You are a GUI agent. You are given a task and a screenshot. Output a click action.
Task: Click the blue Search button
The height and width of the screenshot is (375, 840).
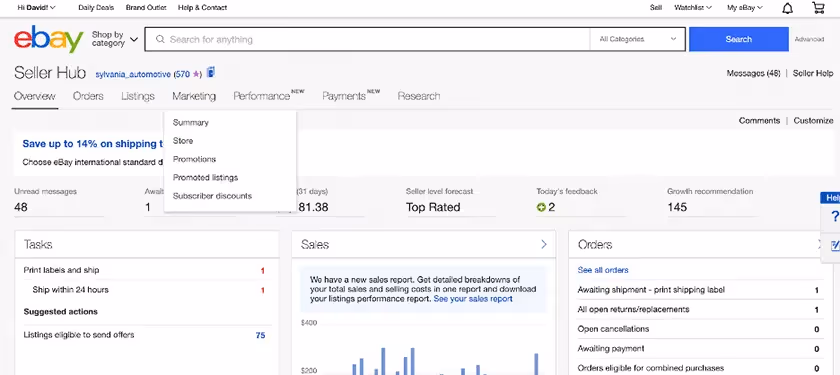[739, 39]
